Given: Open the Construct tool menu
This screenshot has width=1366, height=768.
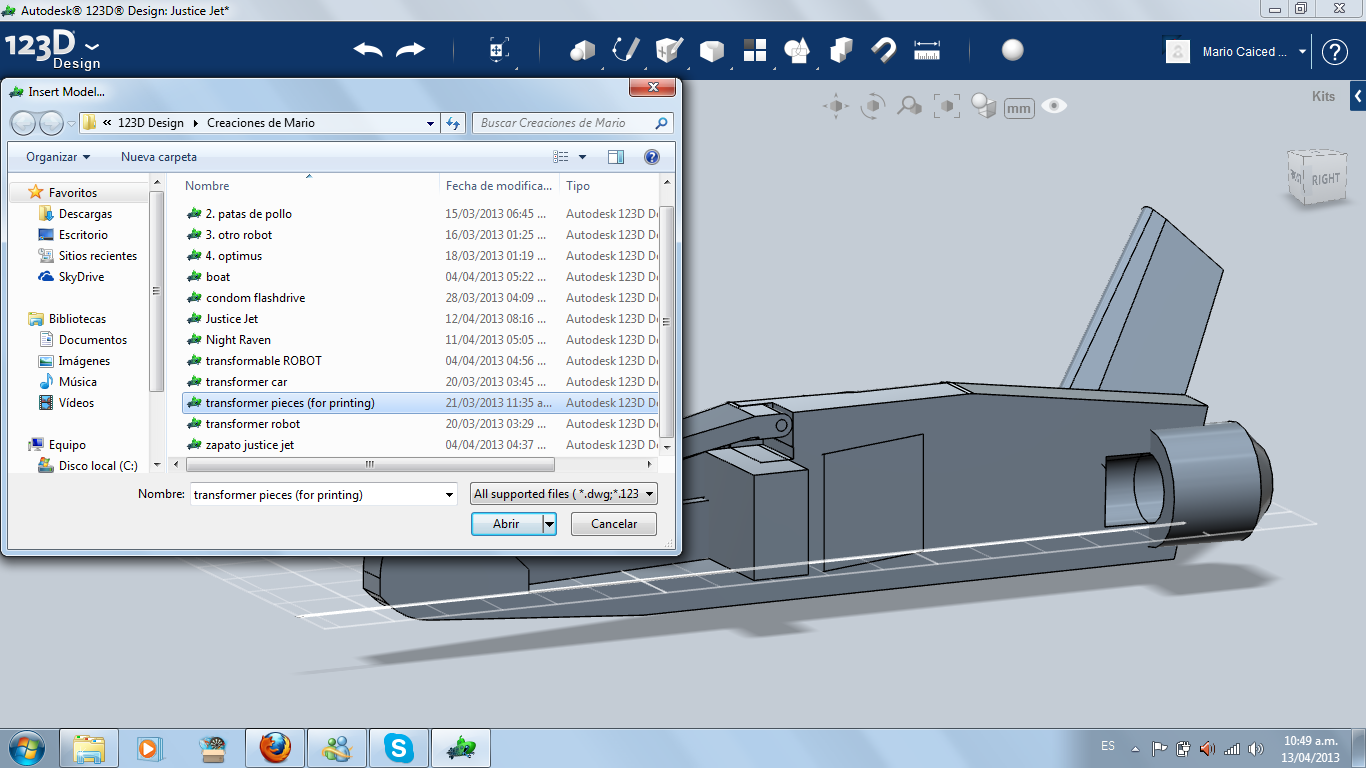Looking at the screenshot, I should (669, 50).
